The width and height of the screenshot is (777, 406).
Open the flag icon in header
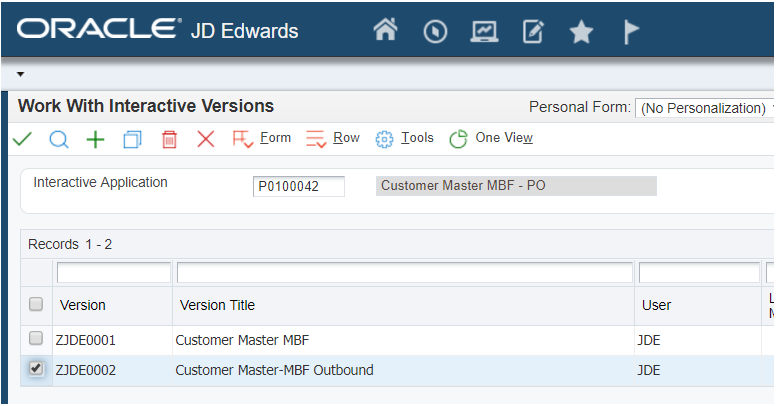pyautogui.click(x=631, y=32)
